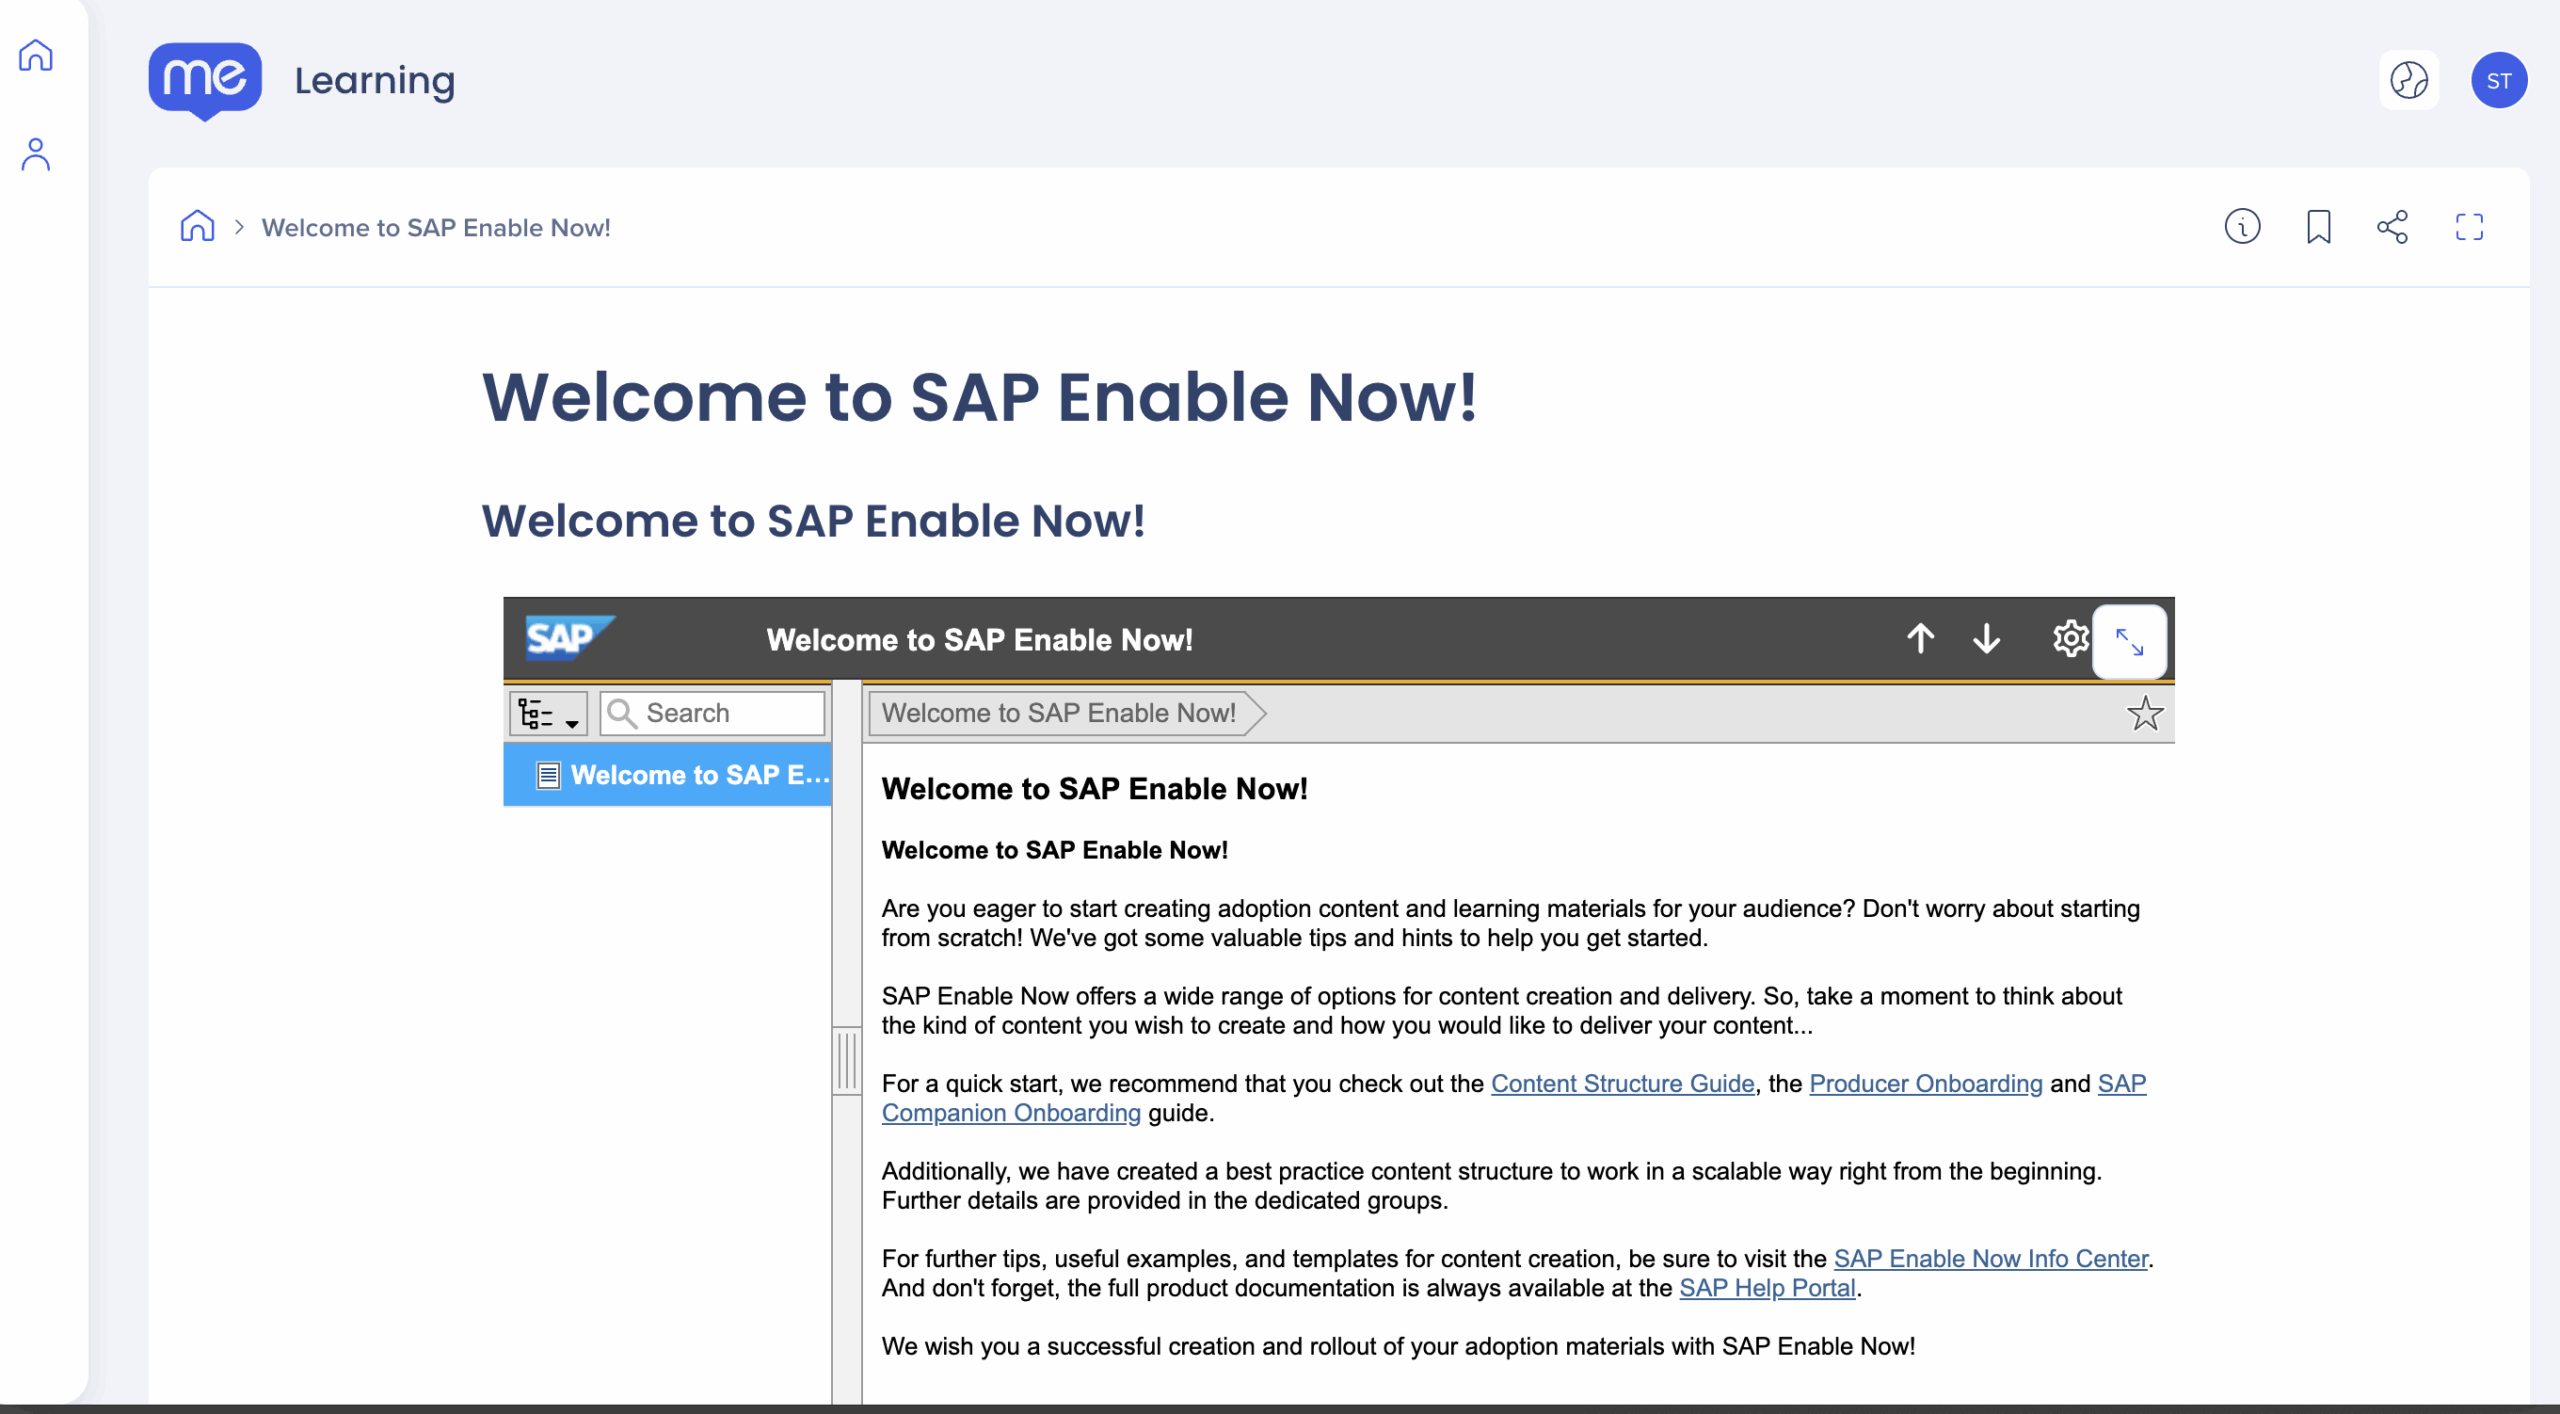Open the globe language icon
Viewport: 2560px width, 1414px height.
tap(2408, 80)
